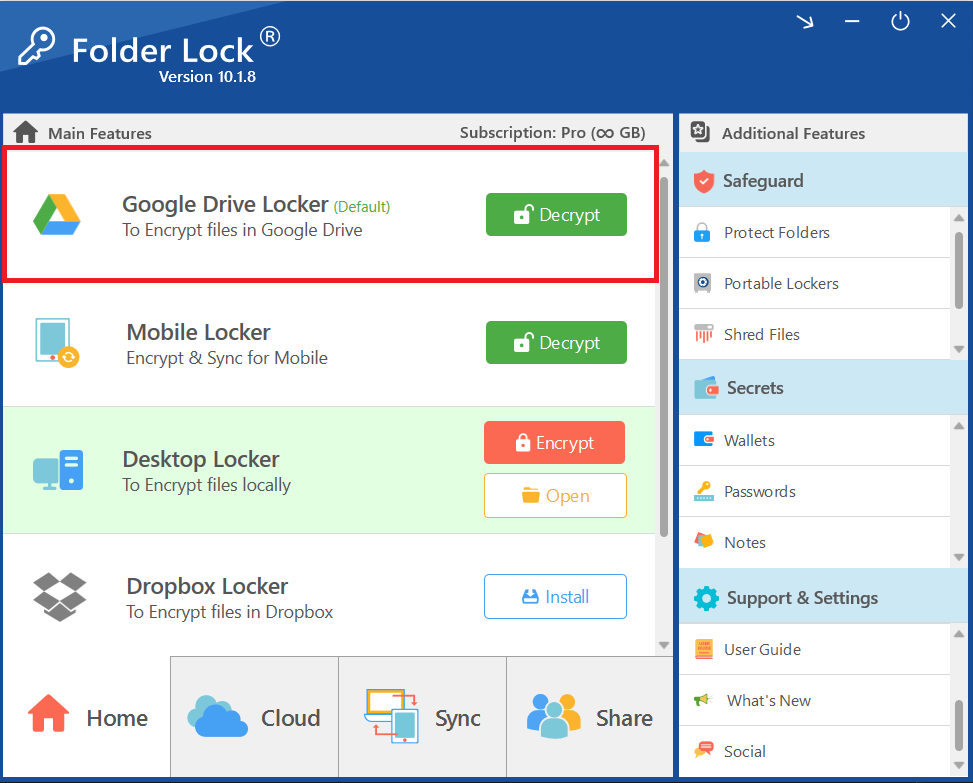Click the Version 10.1.8 label
This screenshot has width=973, height=783.
click(x=207, y=76)
